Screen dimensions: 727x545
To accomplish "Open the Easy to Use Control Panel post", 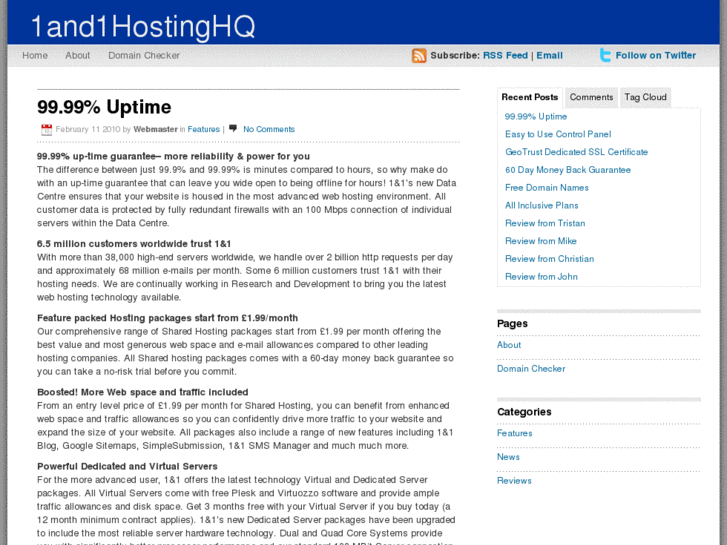I will pos(558,134).
